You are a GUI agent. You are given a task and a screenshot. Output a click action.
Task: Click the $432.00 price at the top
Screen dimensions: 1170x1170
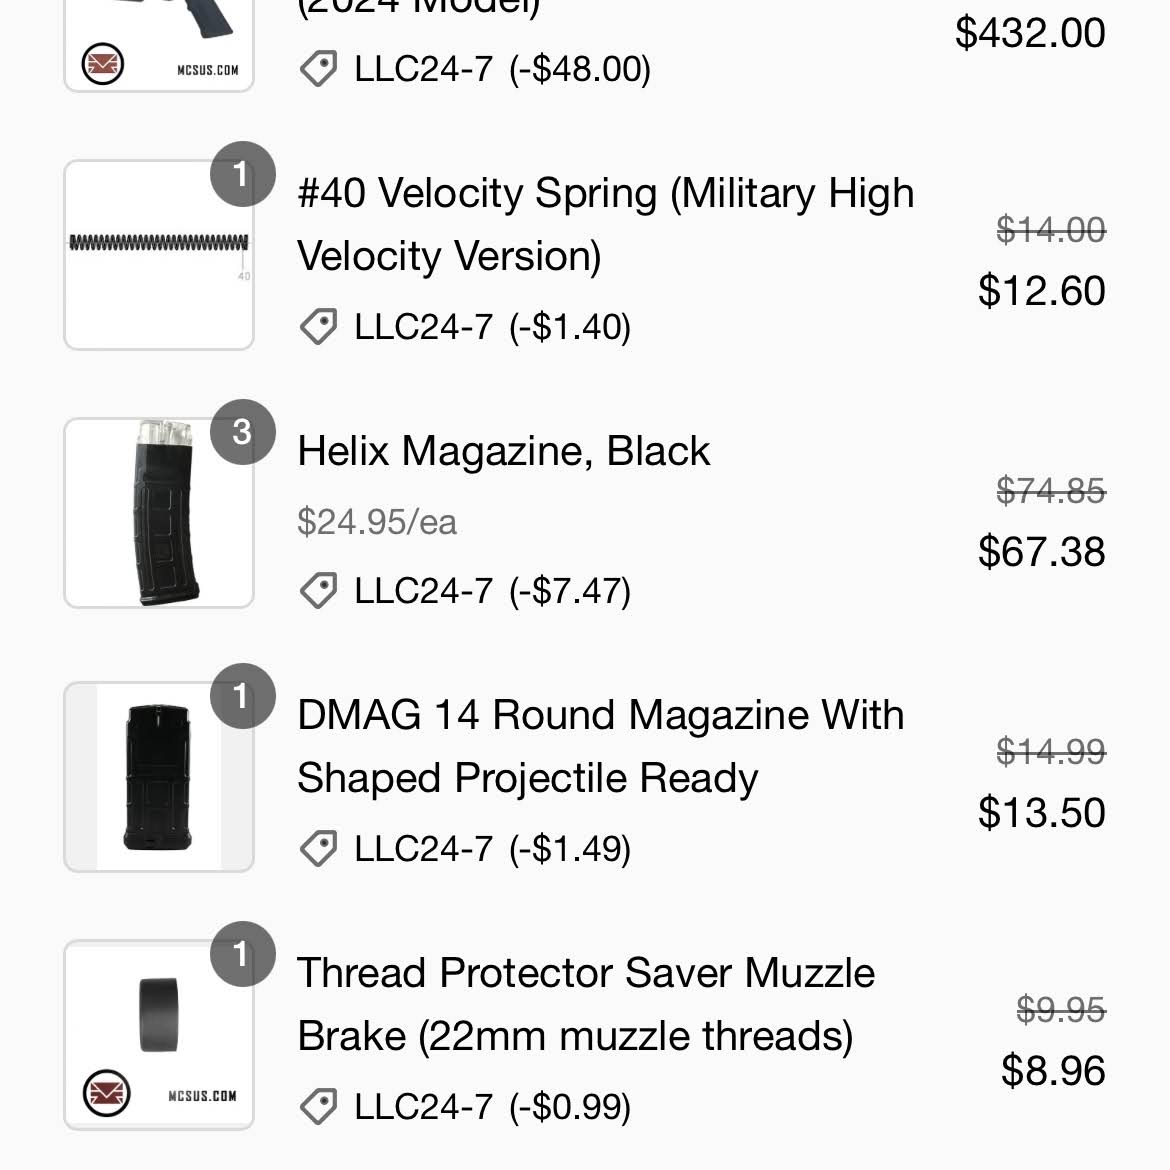click(x=1030, y=33)
